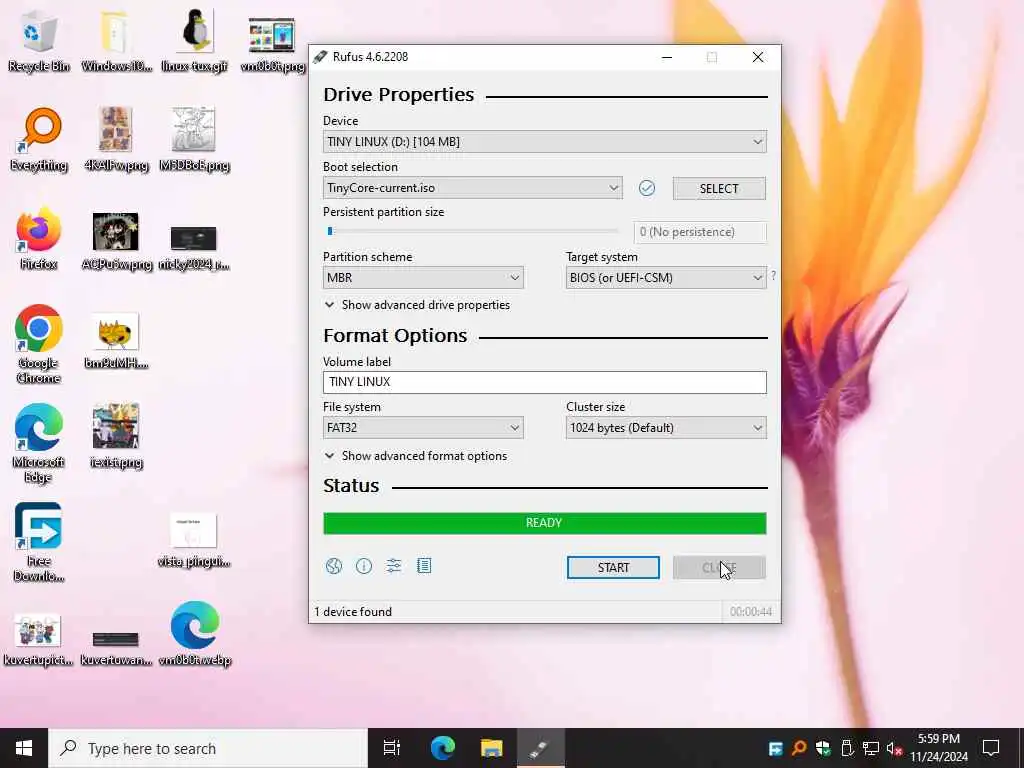
Task: Select the 4KAIFw.png desktop file
Action: [116, 140]
